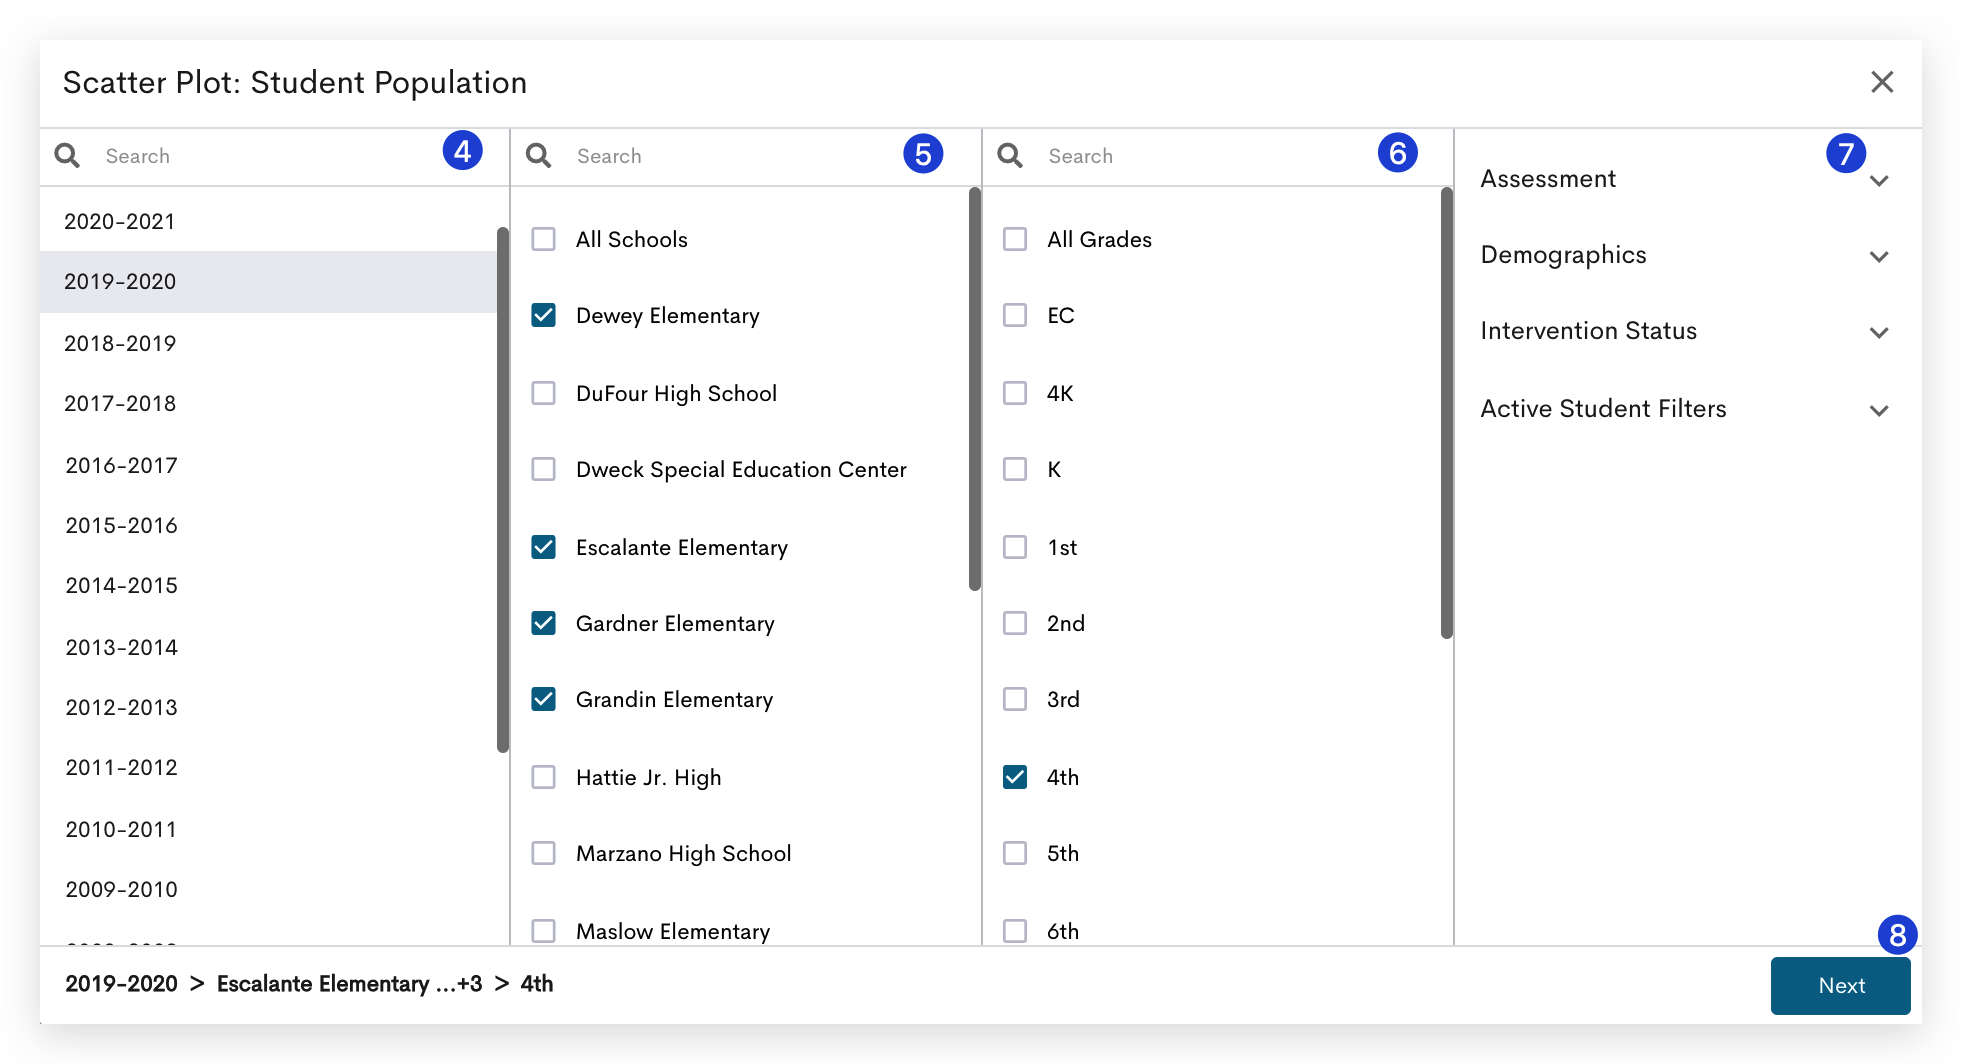Select the 2018-2019 school year
This screenshot has height=1064, width=1962.
268,343
